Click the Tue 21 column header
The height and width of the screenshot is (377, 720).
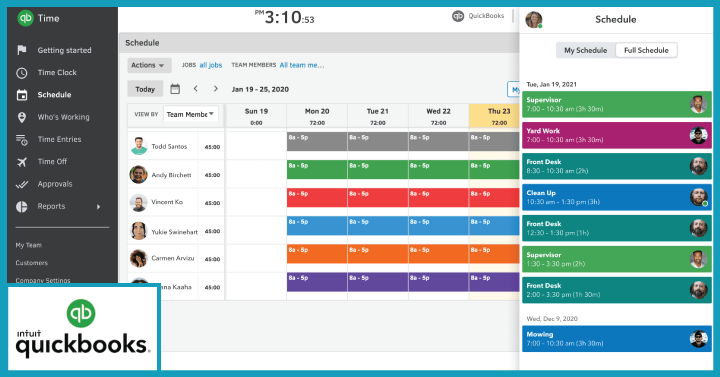[x=377, y=116]
